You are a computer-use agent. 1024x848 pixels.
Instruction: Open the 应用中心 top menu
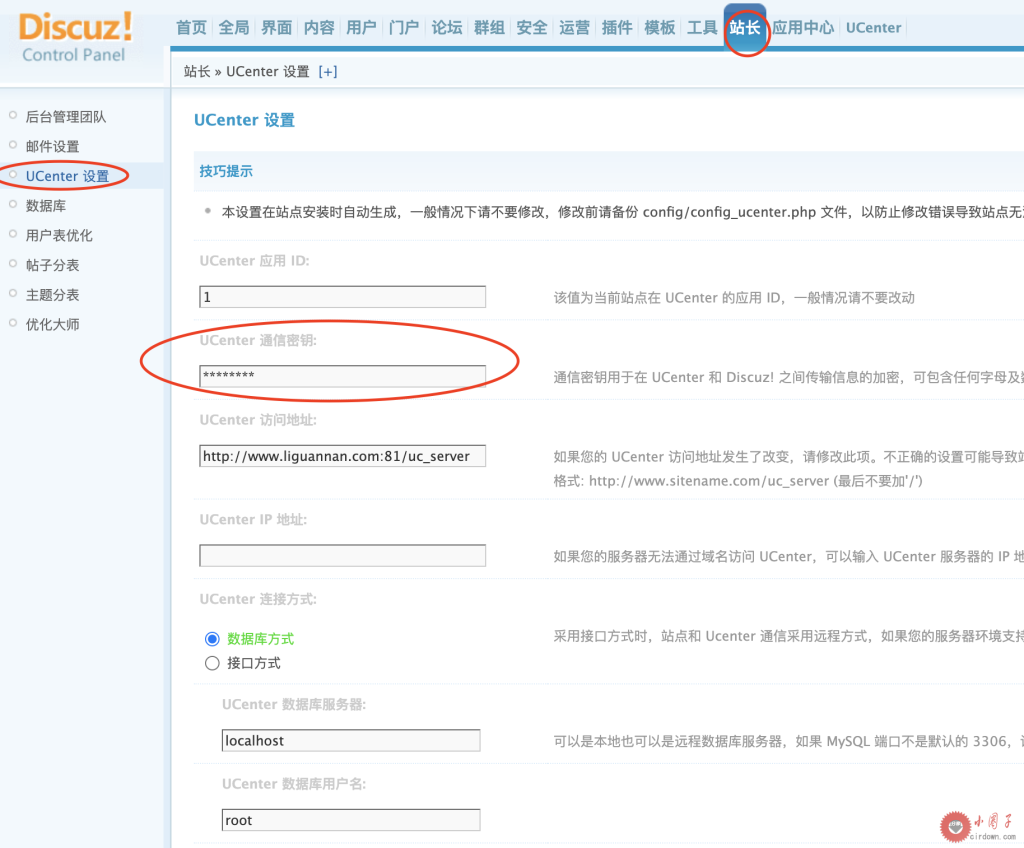(803, 27)
